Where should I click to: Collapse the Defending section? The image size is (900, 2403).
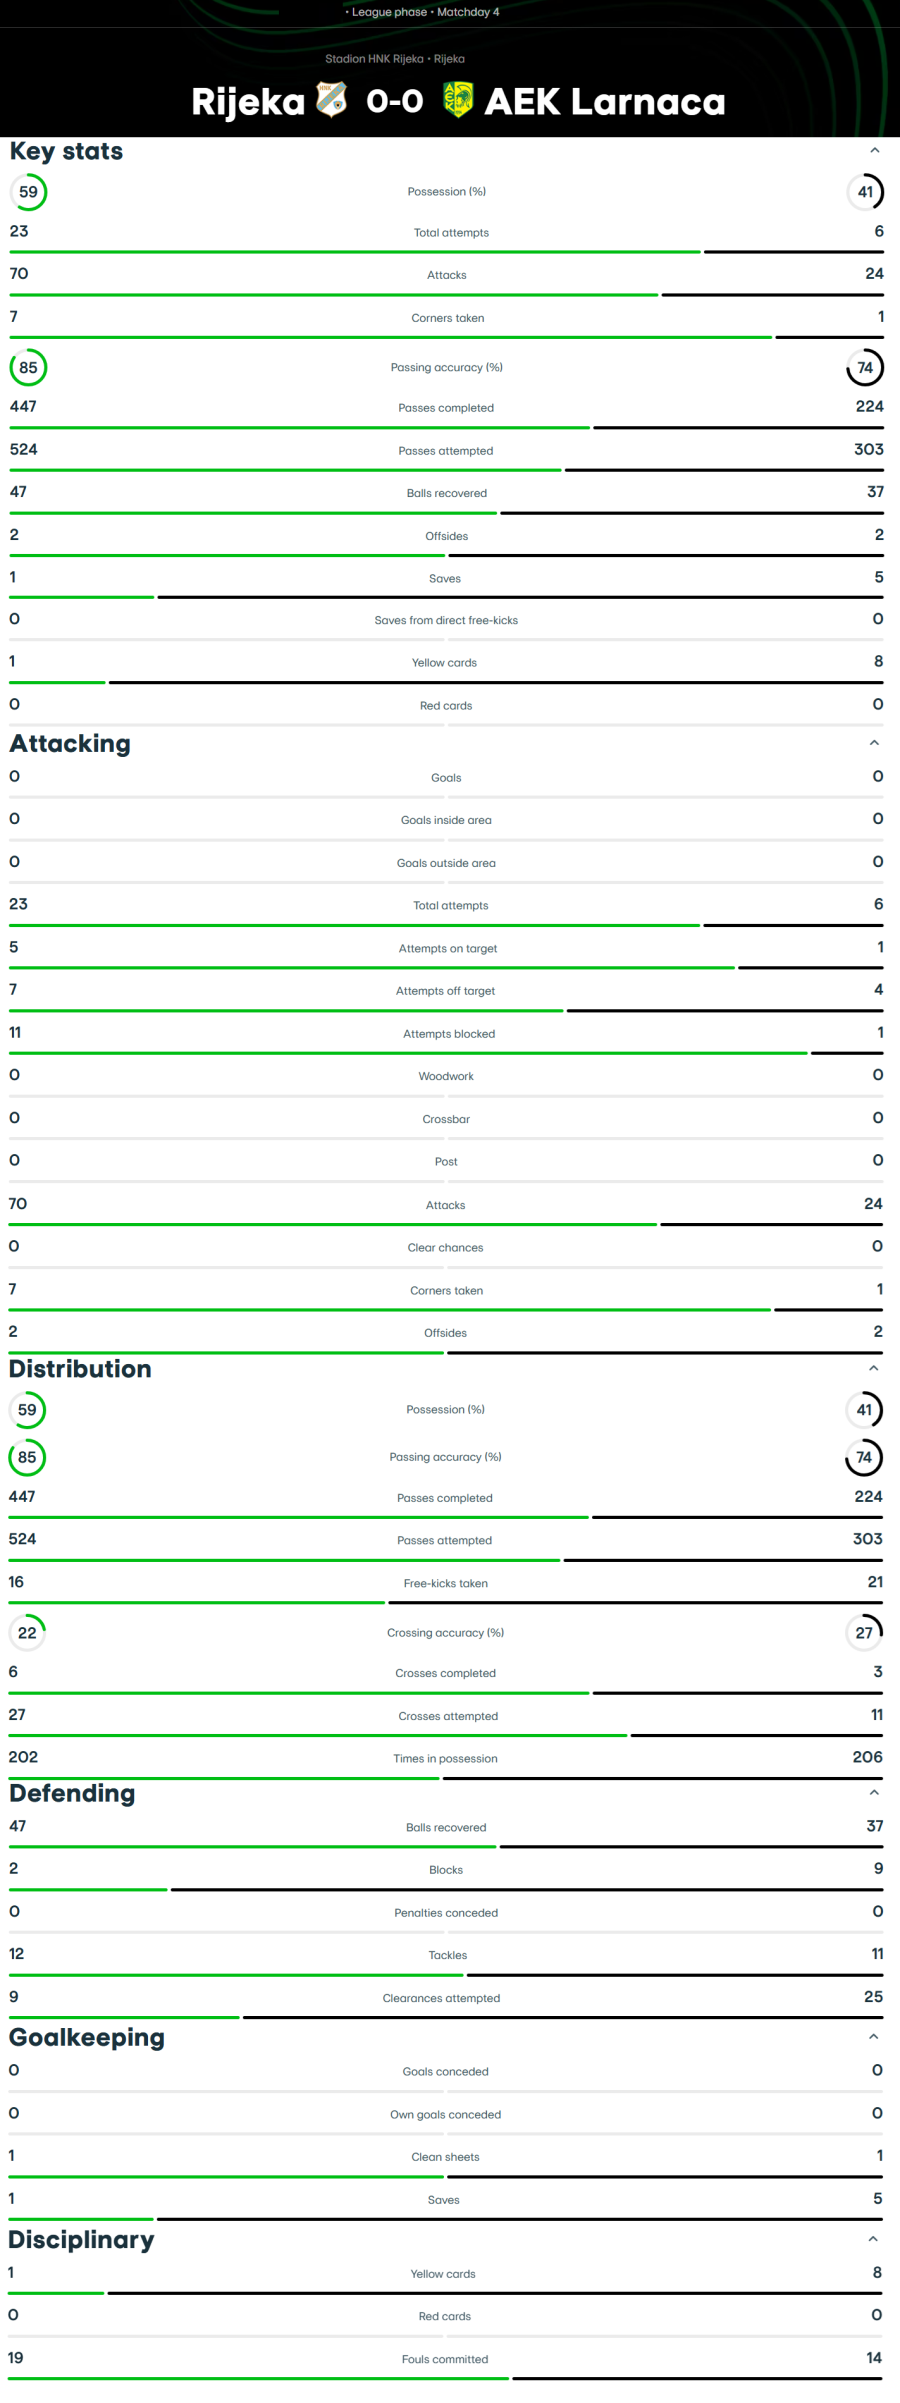coord(874,1793)
